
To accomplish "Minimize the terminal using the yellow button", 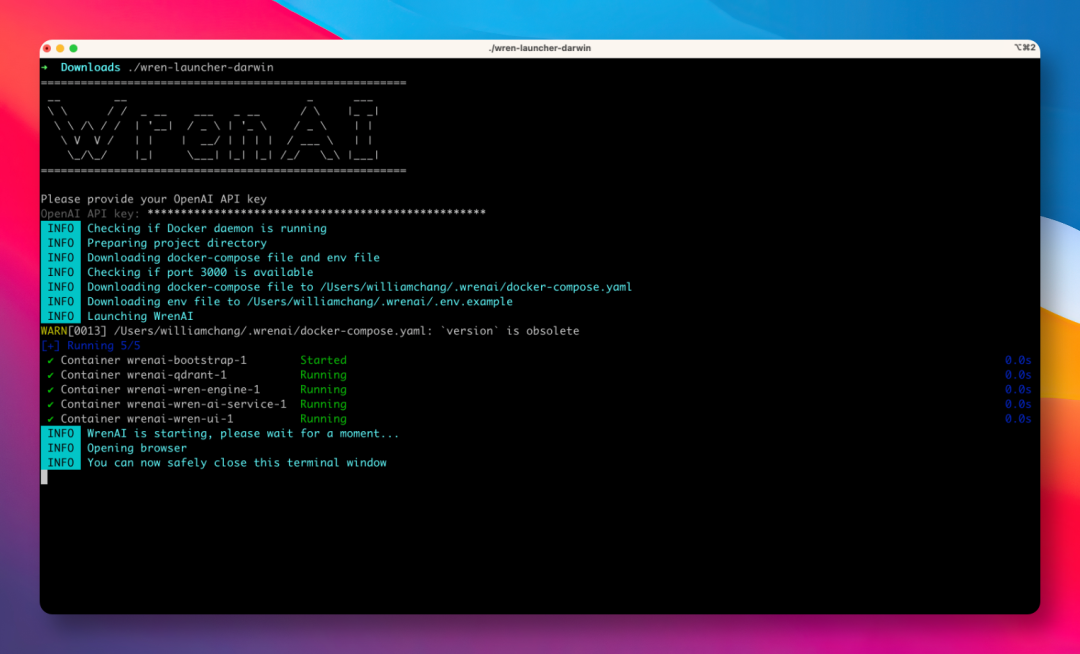I will tap(60, 48).
